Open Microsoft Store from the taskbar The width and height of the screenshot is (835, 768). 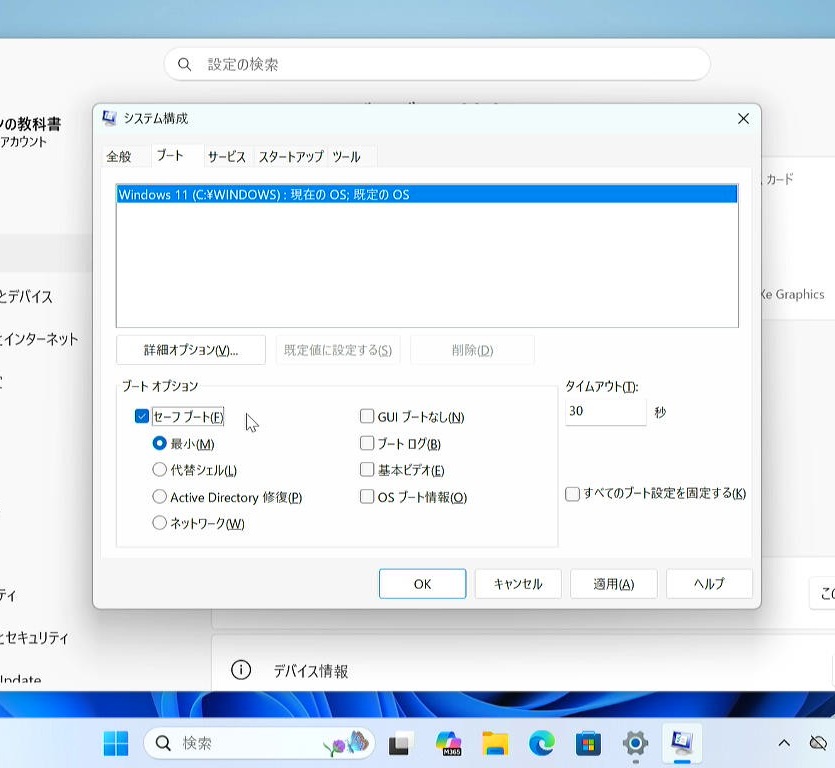click(x=588, y=744)
